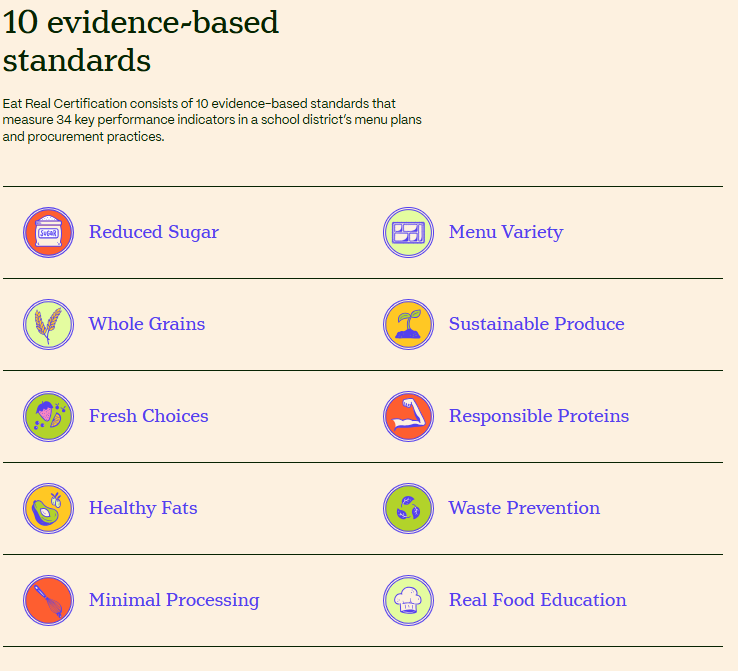Open the Responsible Proteins link
This screenshot has height=671, width=738.
click(x=539, y=416)
